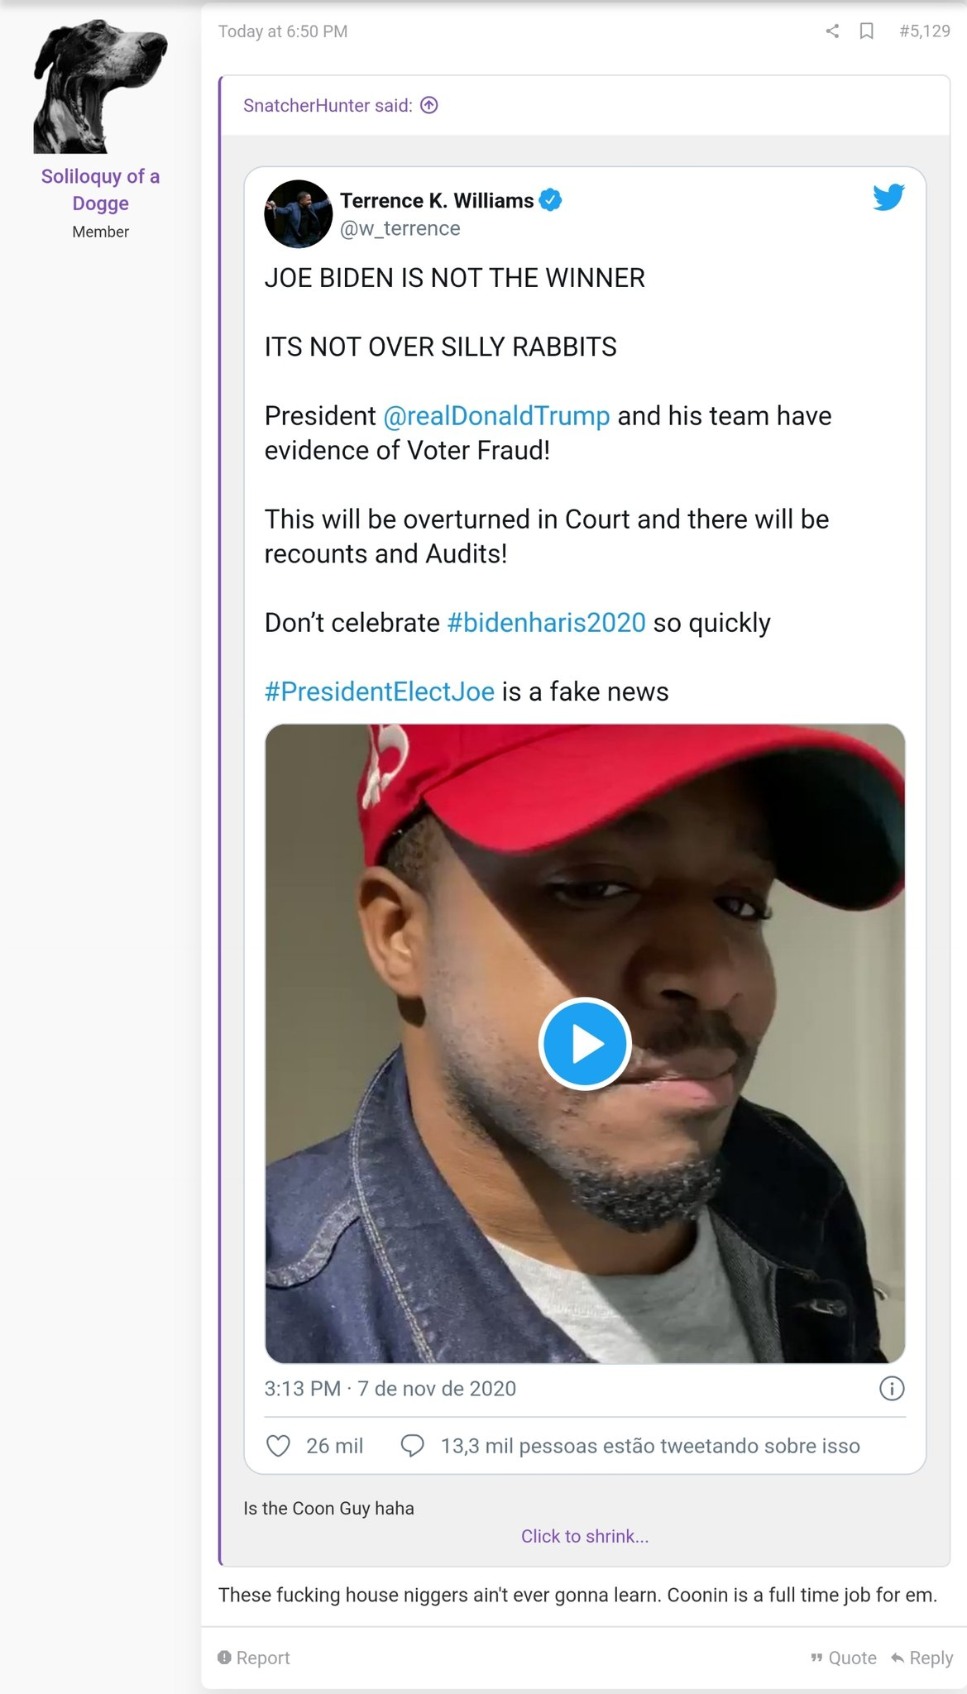
Task: Click the tweet info icon
Action: click(891, 1388)
